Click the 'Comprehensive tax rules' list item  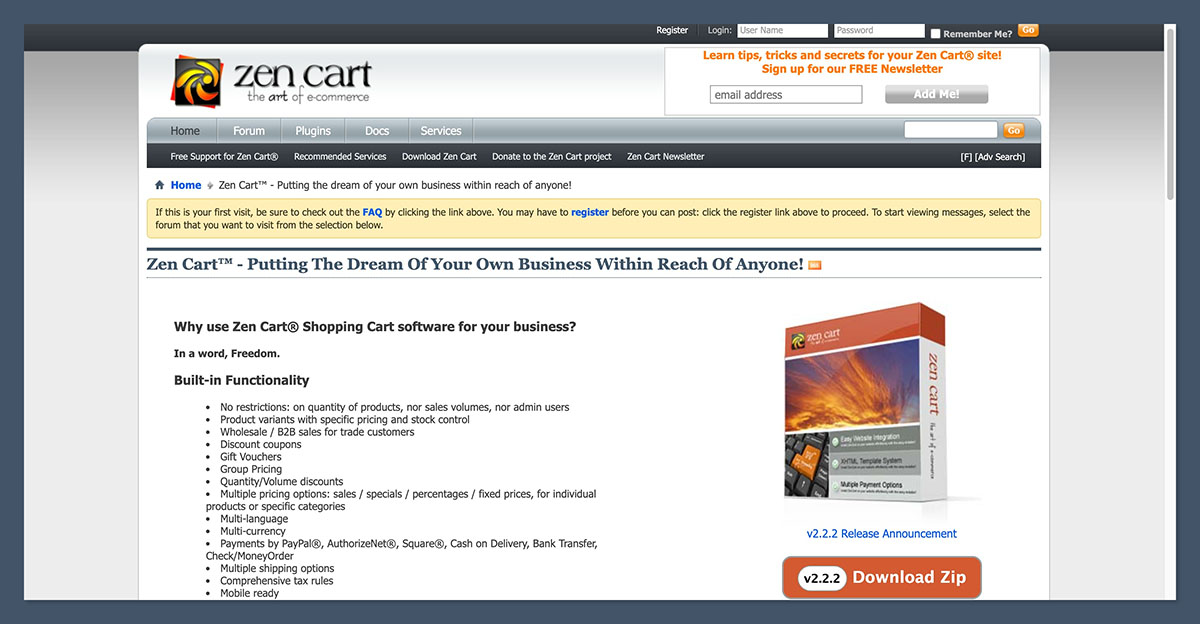tap(277, 581)
